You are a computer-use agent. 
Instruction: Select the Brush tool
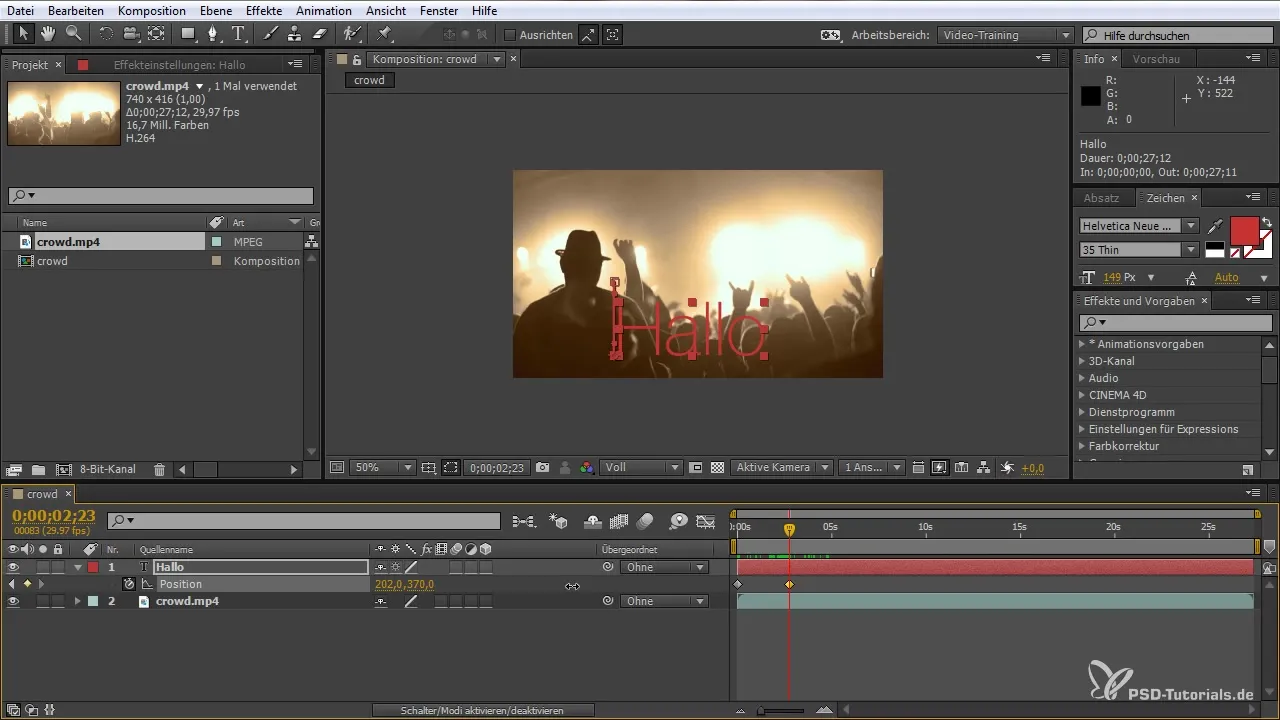pyautogui.click(x=270, y=34)
